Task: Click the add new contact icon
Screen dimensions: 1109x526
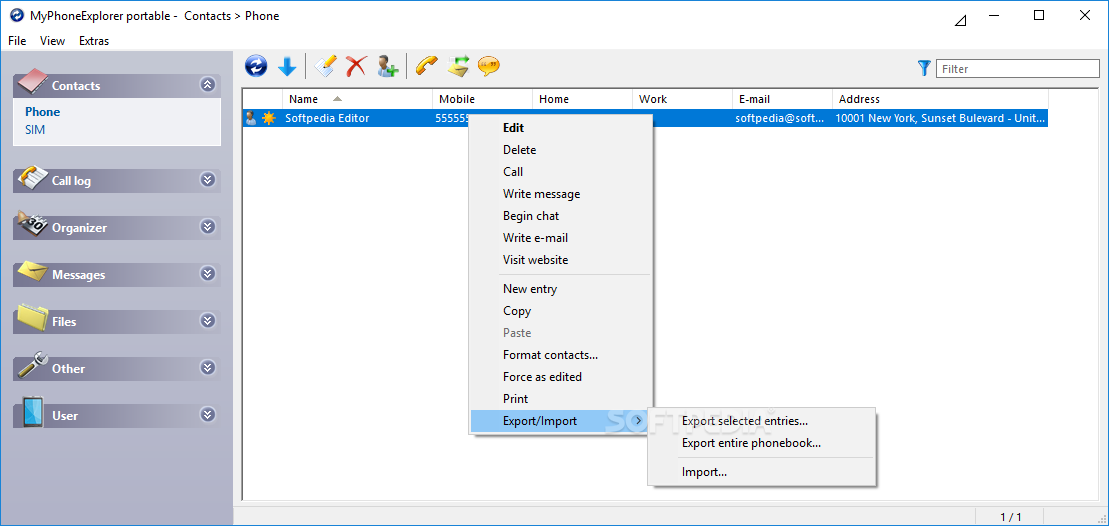Action: (387, 66)
